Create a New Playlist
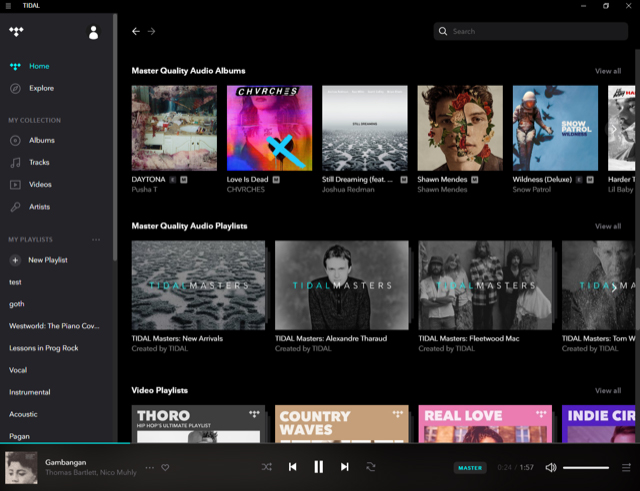 (47, 260)
